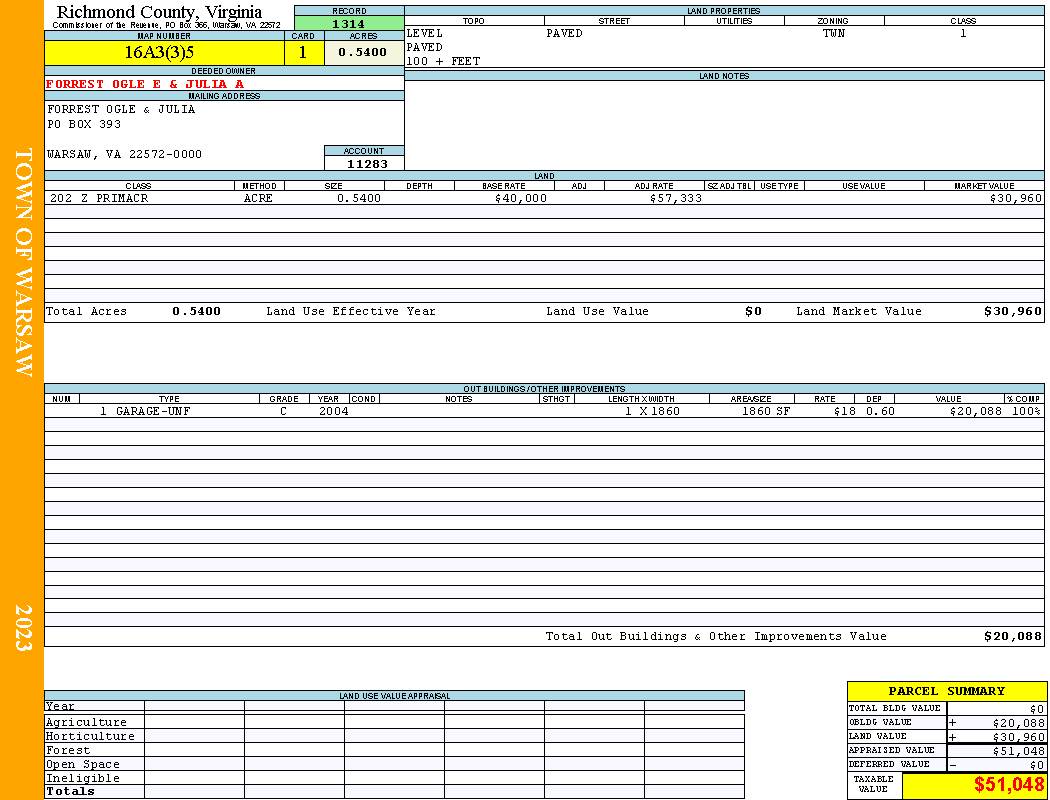
Task: Click the garage year 2004
Action: tap(333, 411)
